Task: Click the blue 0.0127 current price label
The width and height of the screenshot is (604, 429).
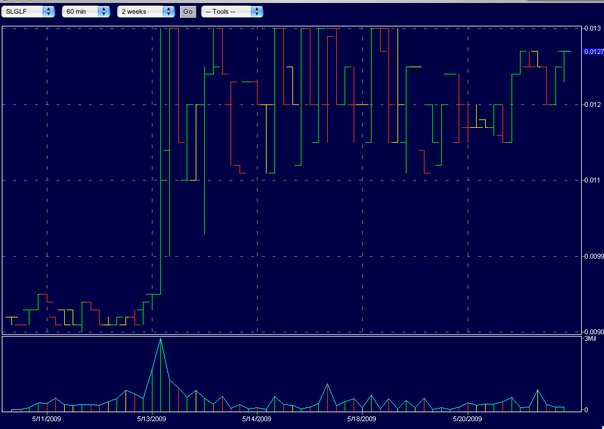Action: coord(591,50)
